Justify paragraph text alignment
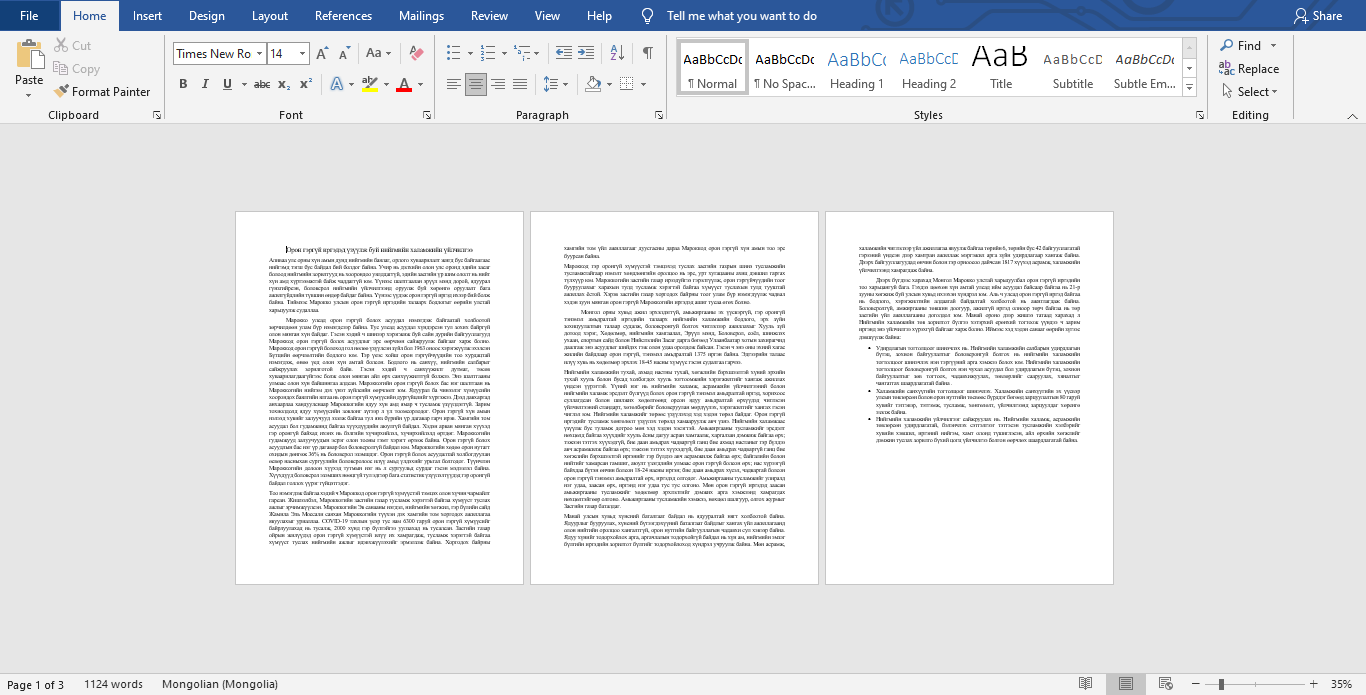The image size is (1366, 695). click(519, 84)
